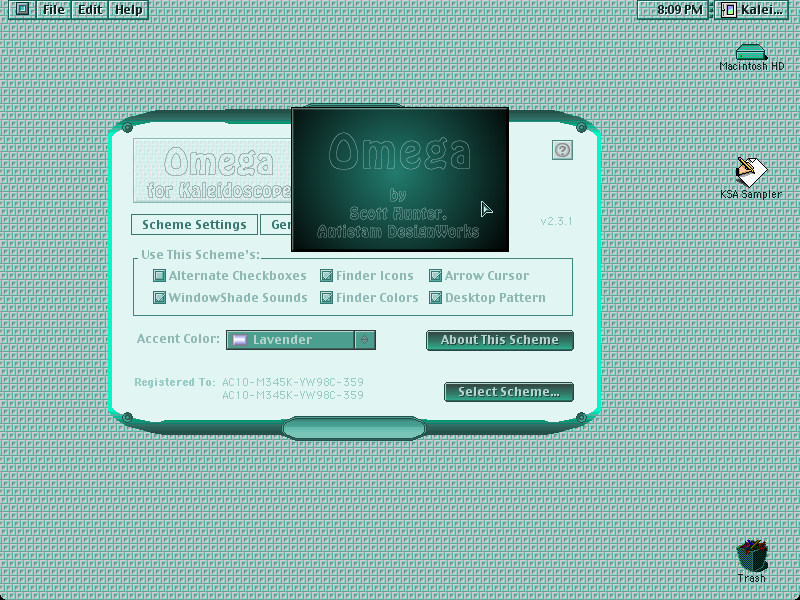Open the Kalei... application menu
This screenshot has height=600, width=800.
point(752,9)
